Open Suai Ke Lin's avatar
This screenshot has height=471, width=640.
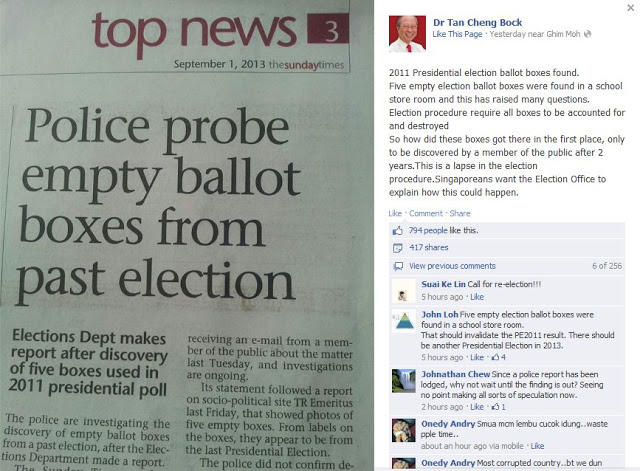(403, 291)
